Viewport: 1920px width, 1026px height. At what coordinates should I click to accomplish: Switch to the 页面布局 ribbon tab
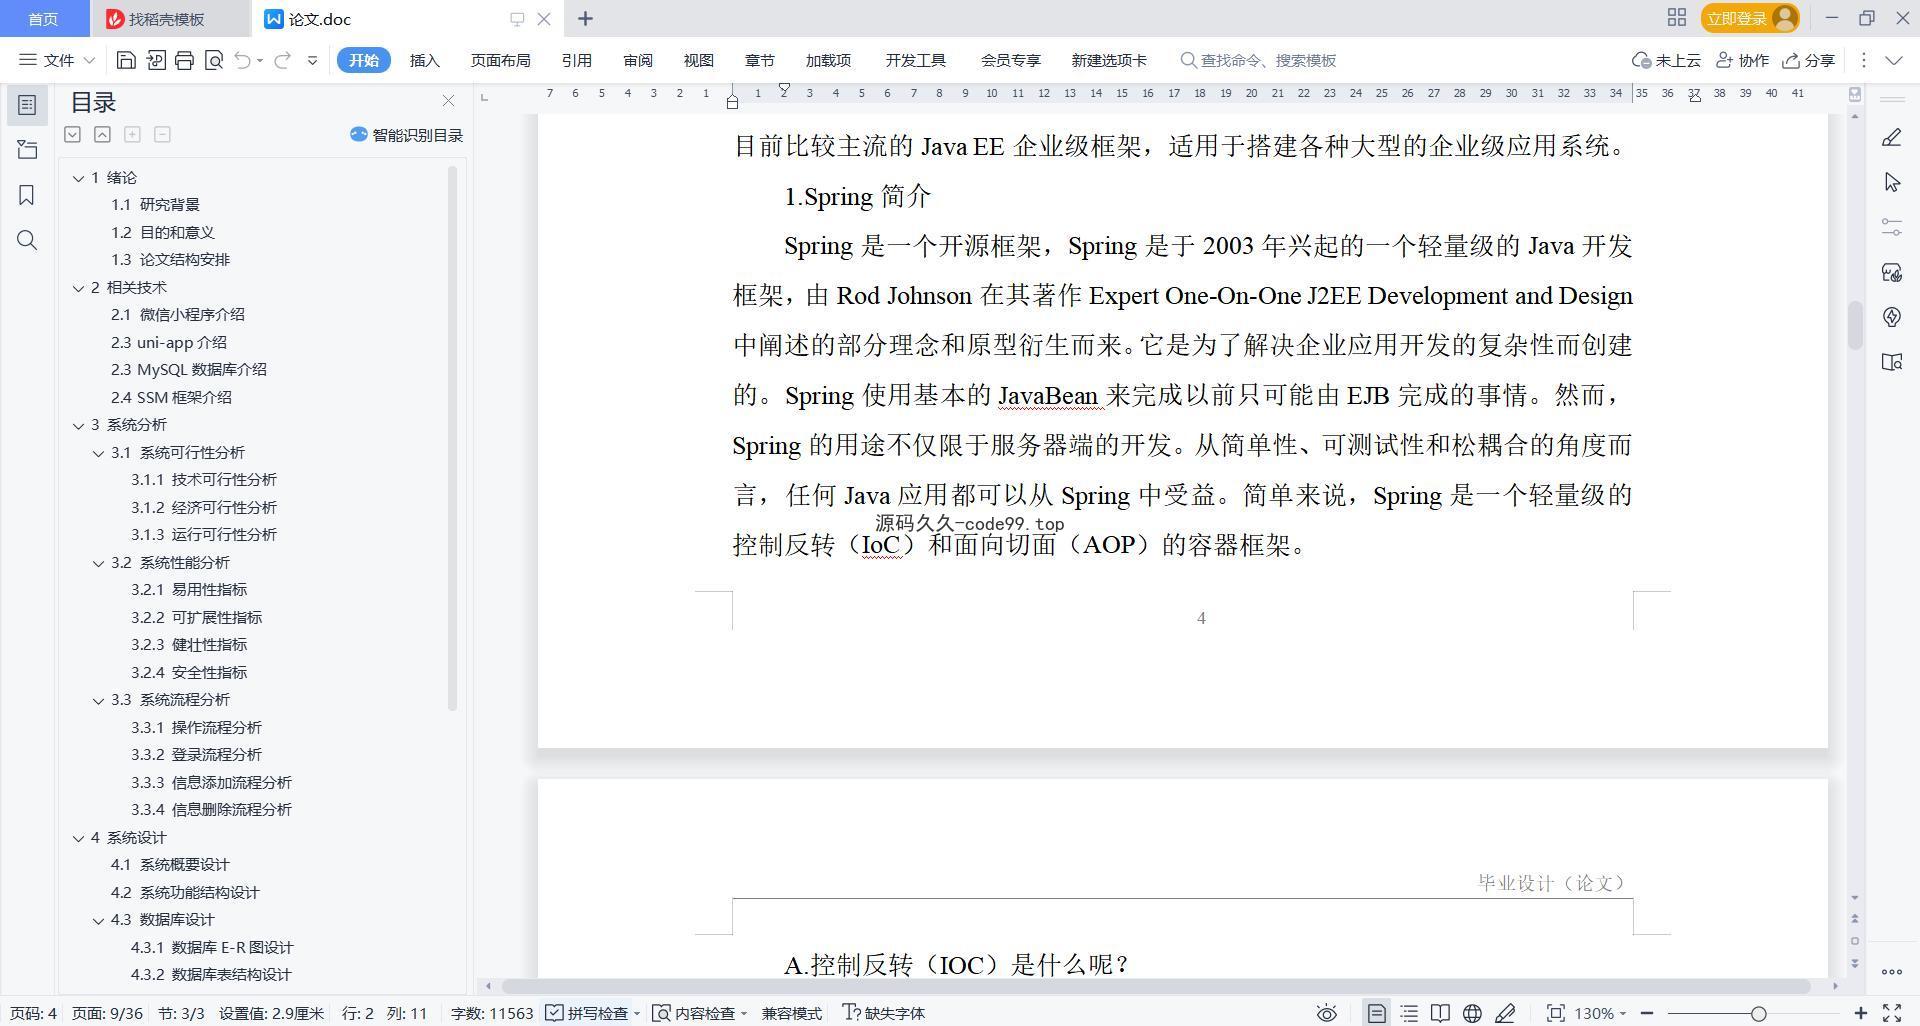click(500, 61)
